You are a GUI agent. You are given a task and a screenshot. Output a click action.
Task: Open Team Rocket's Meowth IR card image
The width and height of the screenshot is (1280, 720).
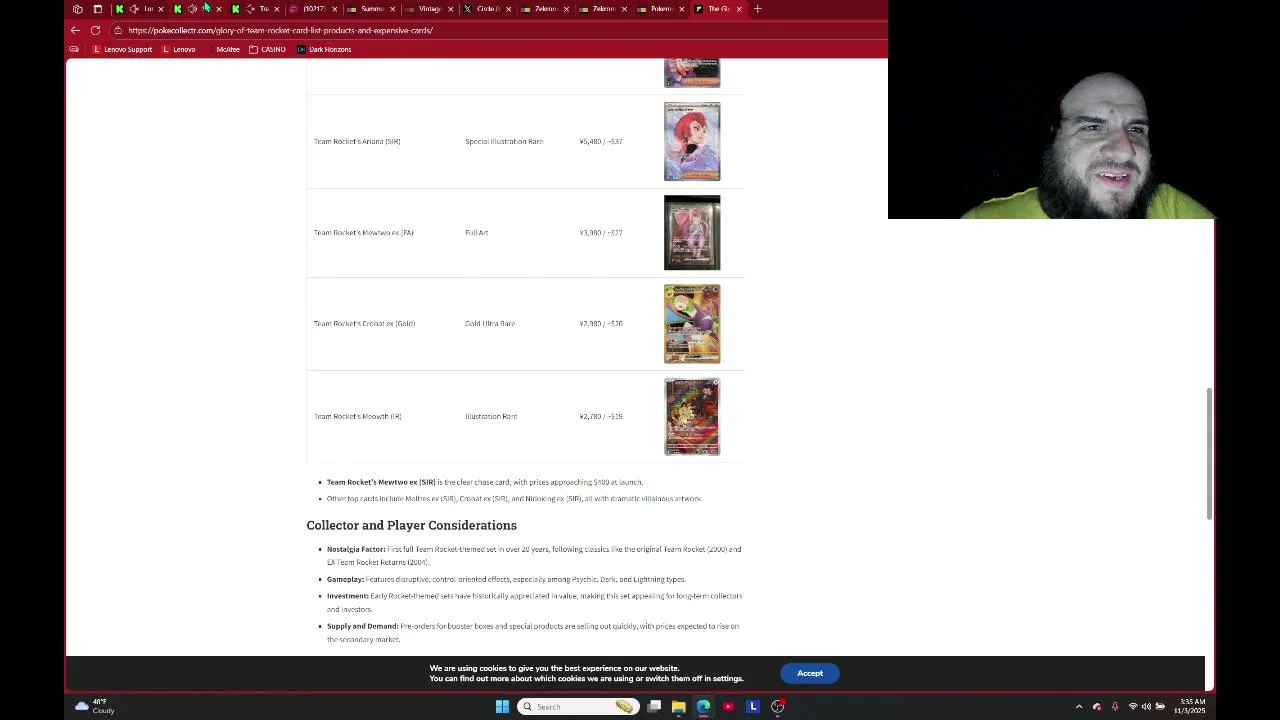pos(692,416)
